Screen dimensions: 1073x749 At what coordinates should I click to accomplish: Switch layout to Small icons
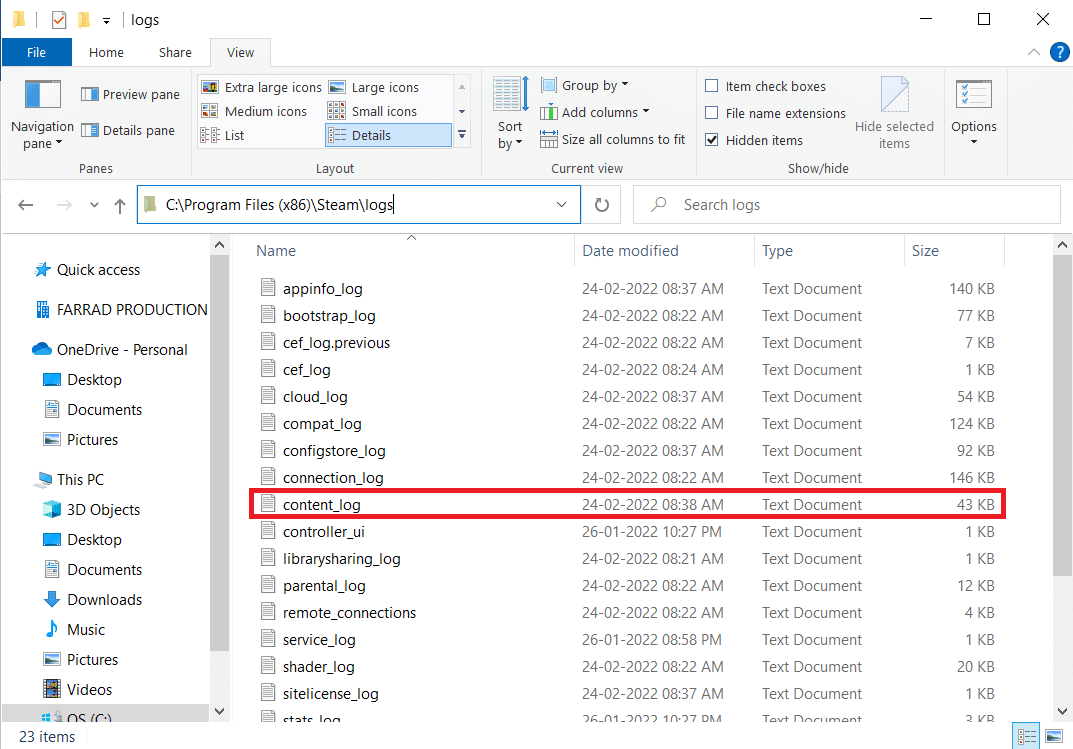pos(372,111)
